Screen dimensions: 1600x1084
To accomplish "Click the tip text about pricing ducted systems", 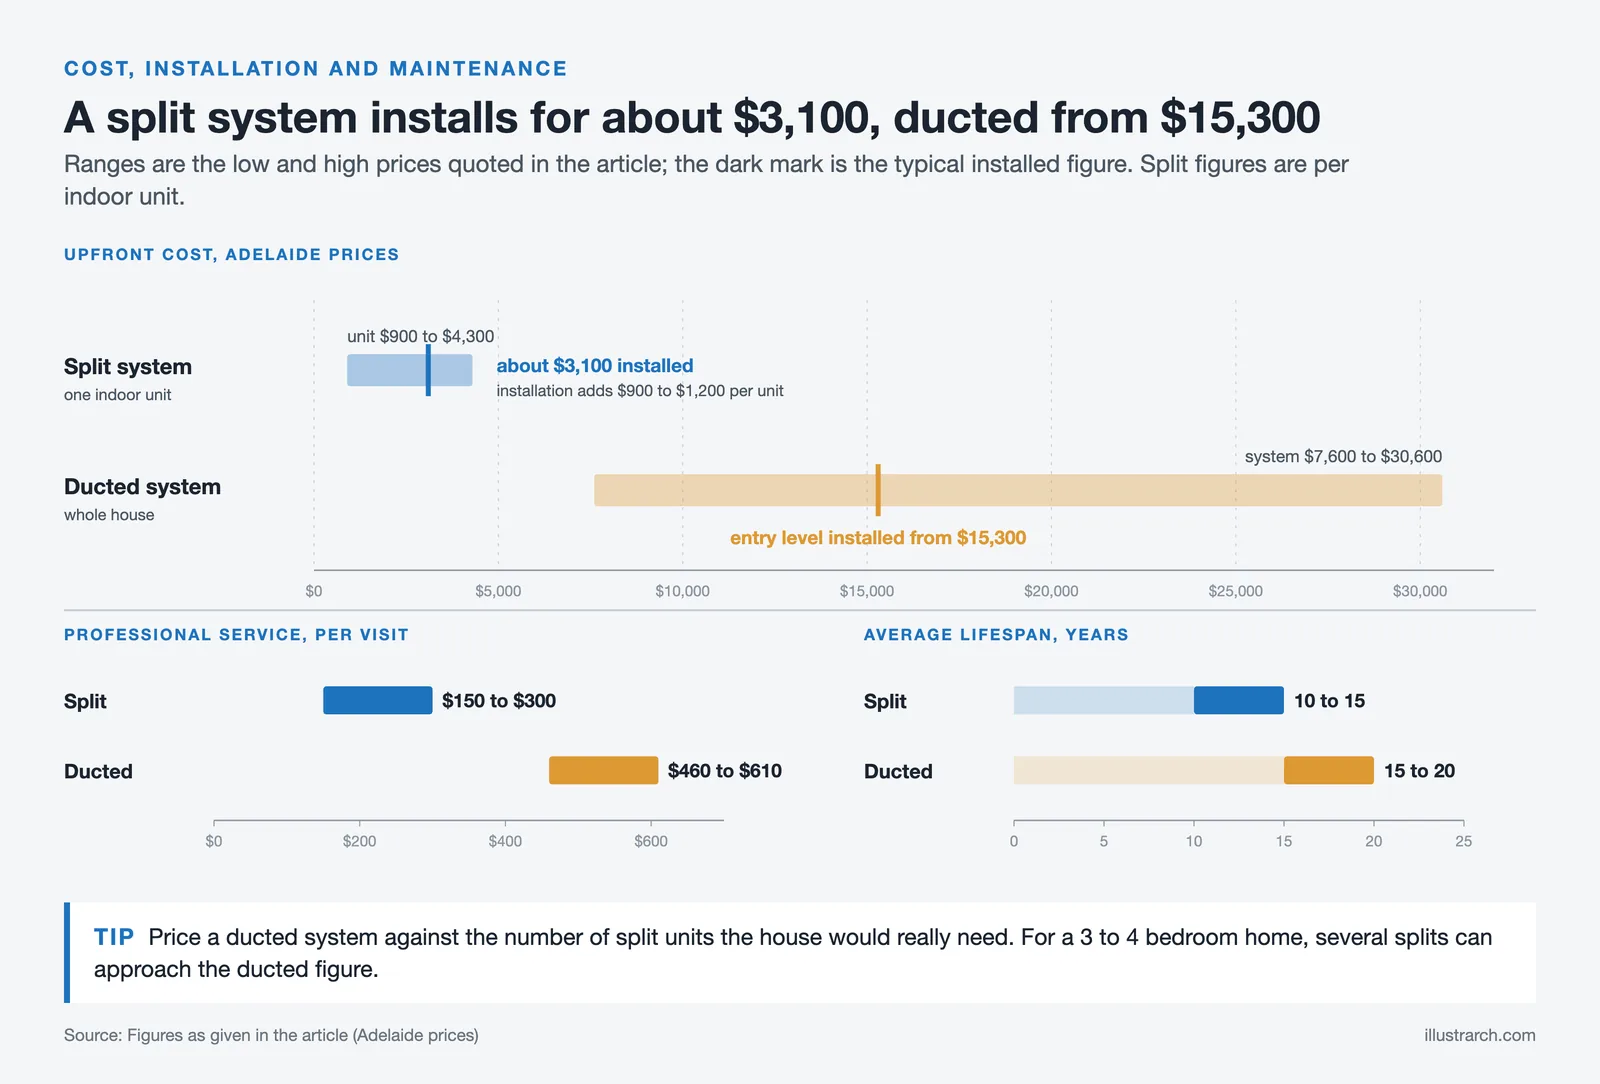I will click(793, 953).
